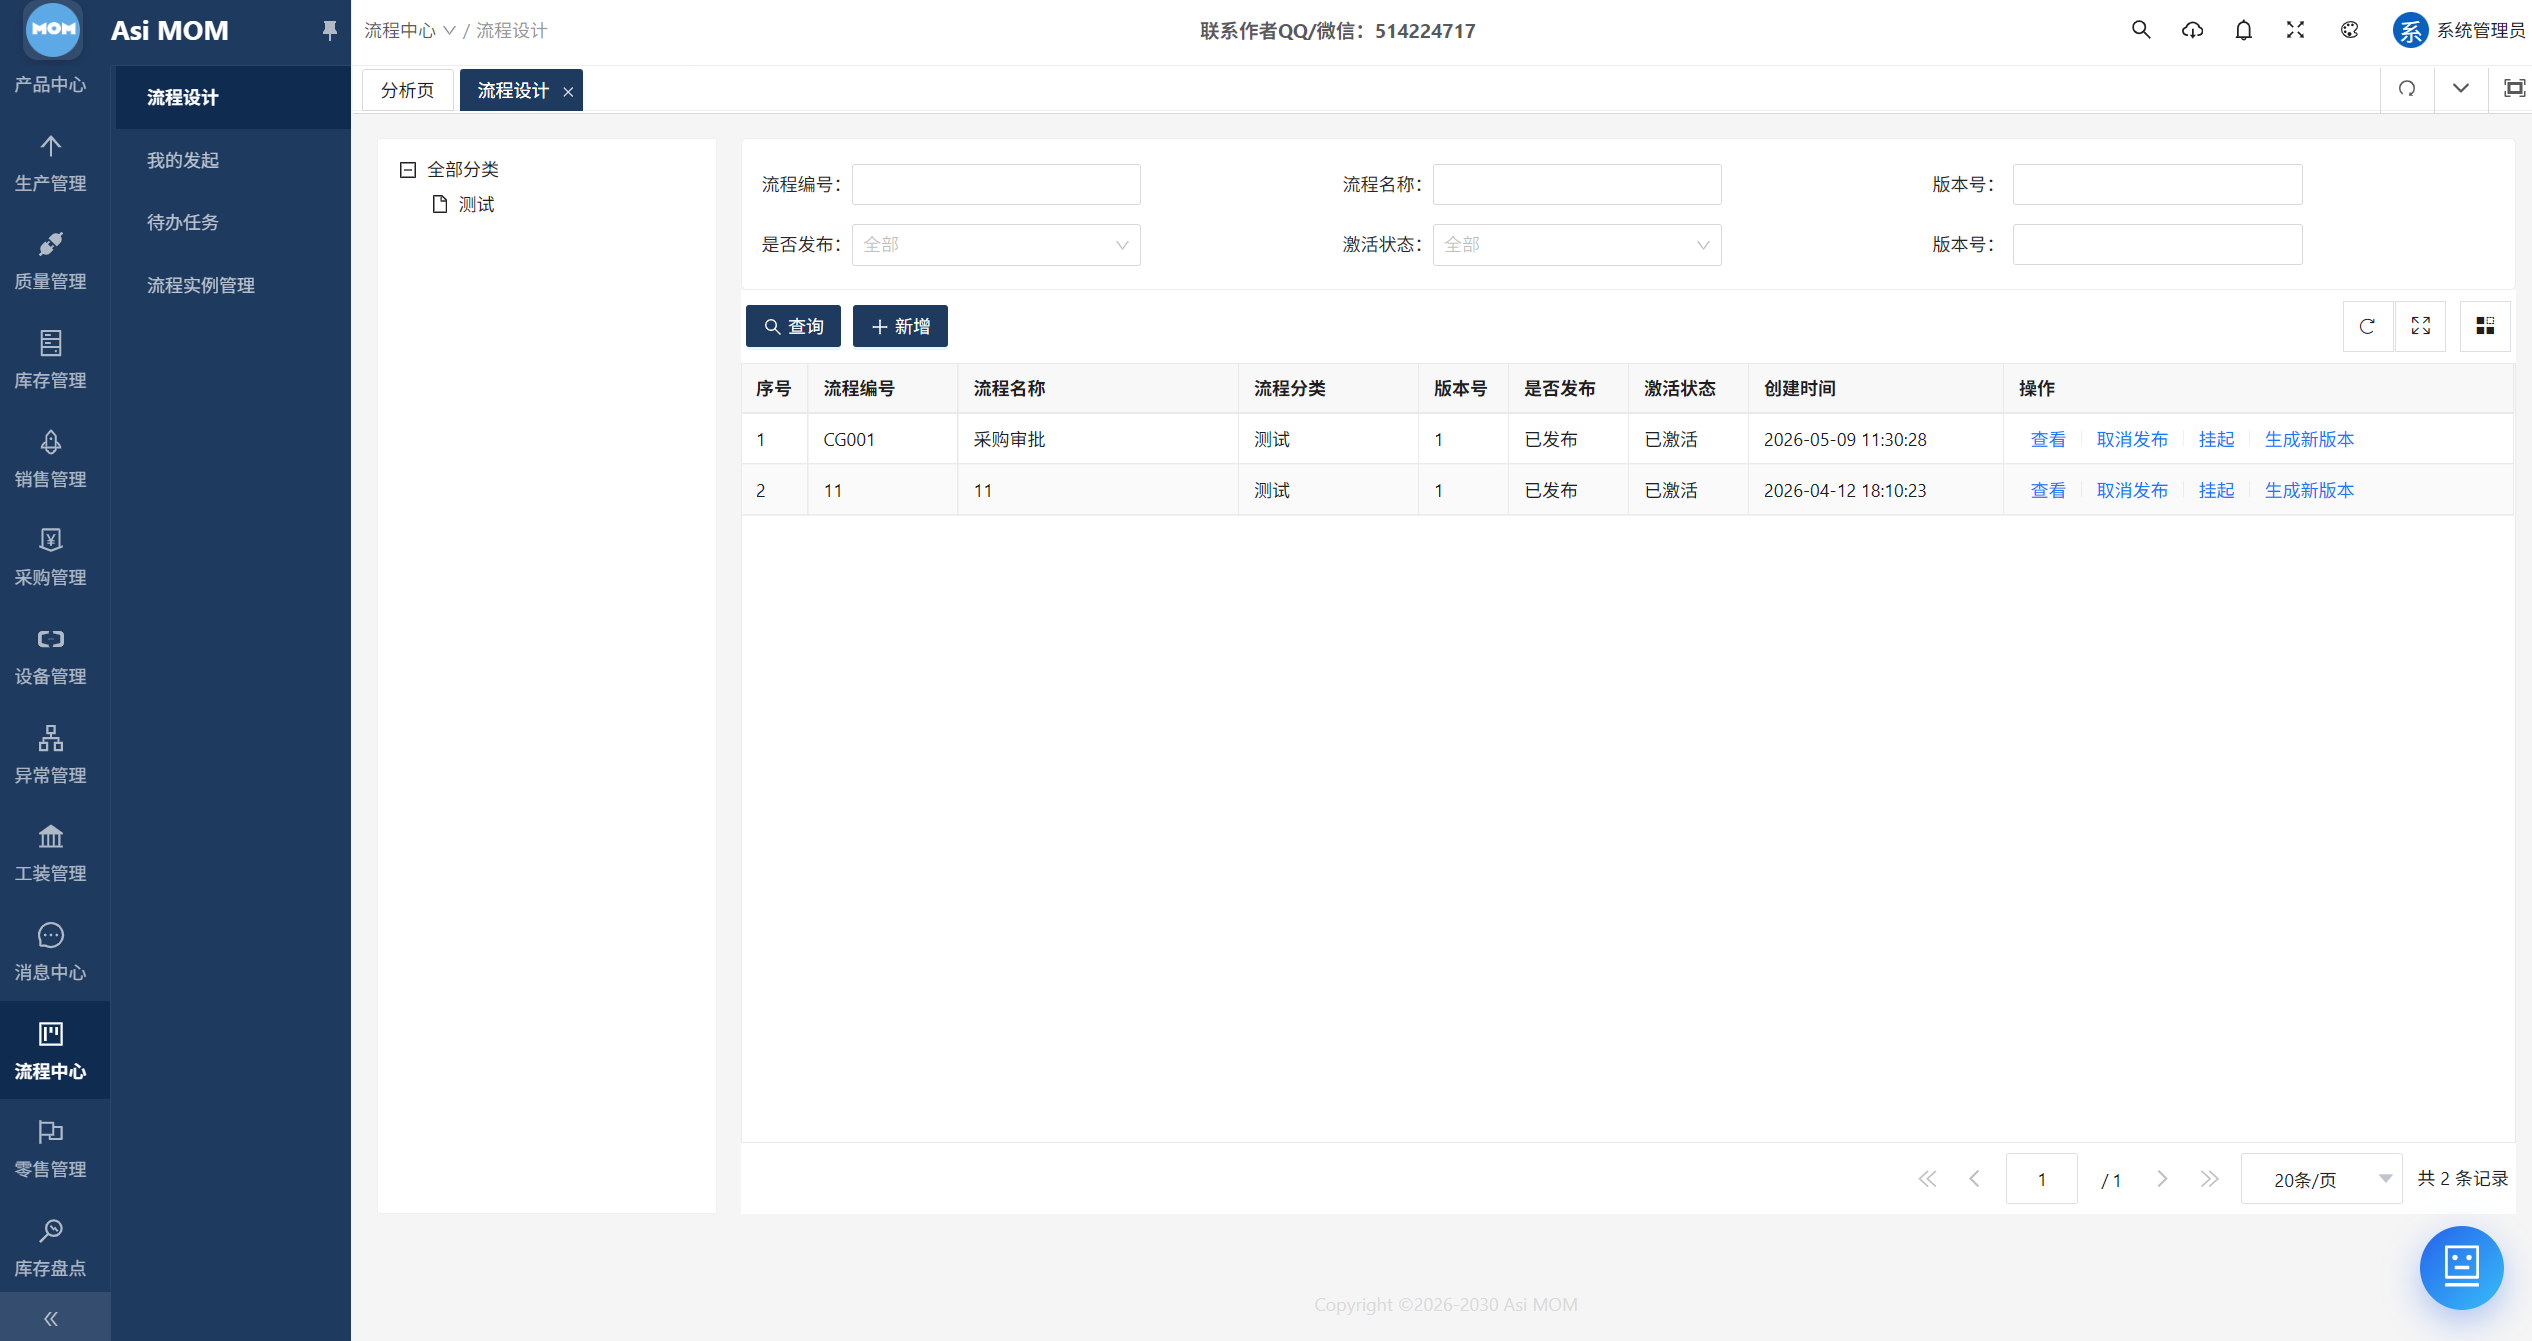
Task: Toggle fullscreen from the header icon
Action: (2295, 30)
